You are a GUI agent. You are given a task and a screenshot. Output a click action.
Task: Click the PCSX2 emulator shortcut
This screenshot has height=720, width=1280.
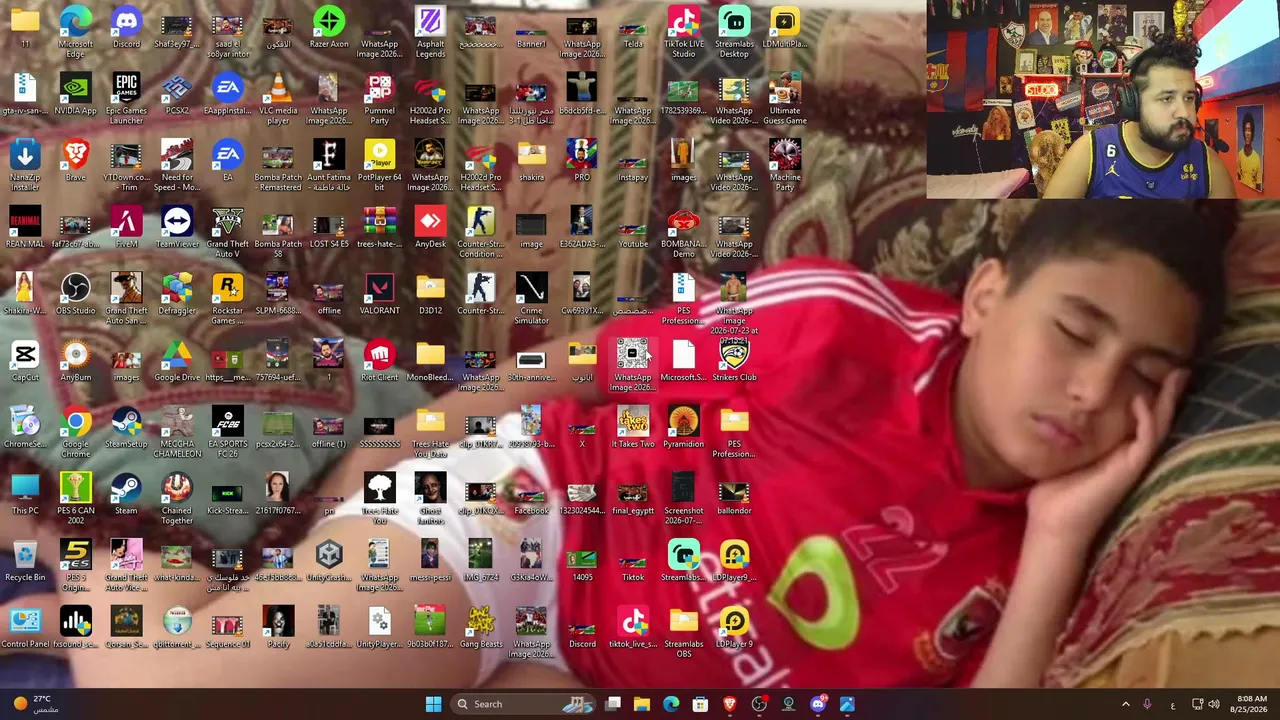click(x=177, y=94)
